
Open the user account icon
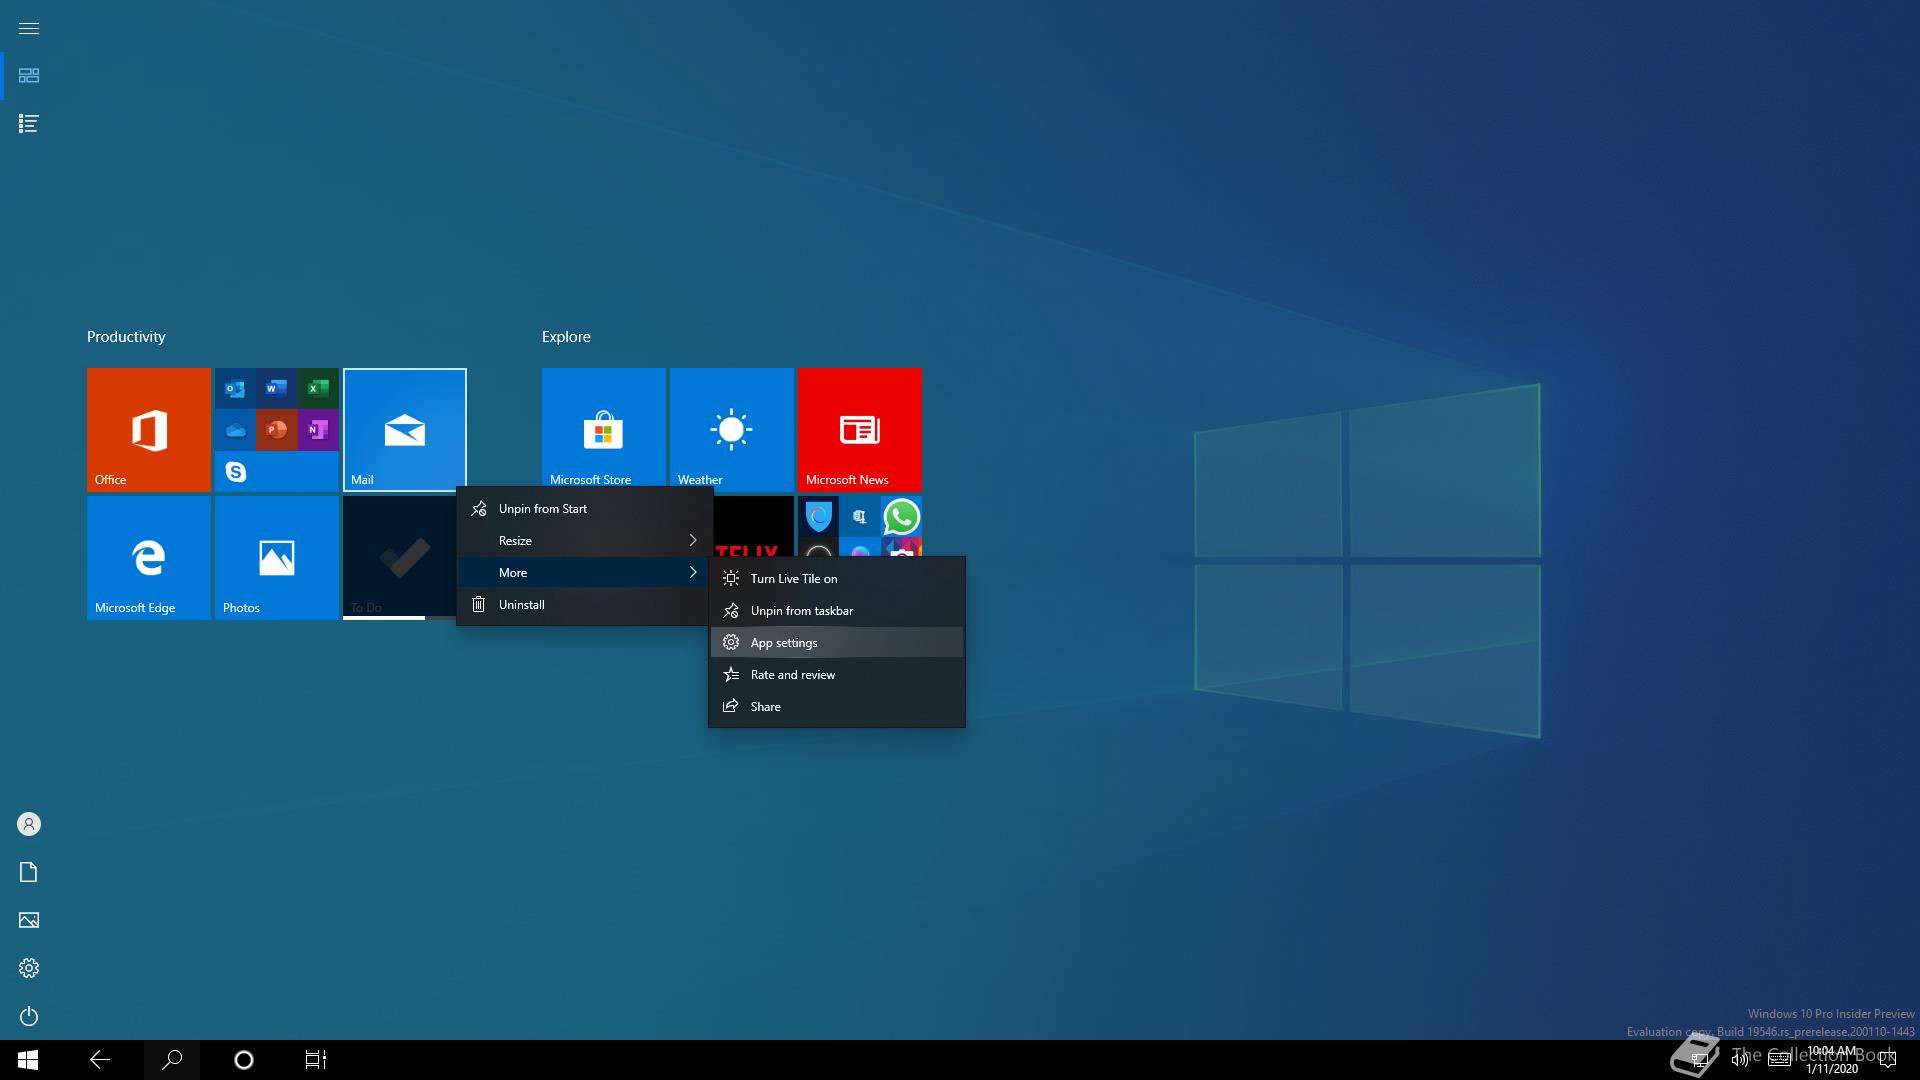pyautogui.click(x=29, y=824)
